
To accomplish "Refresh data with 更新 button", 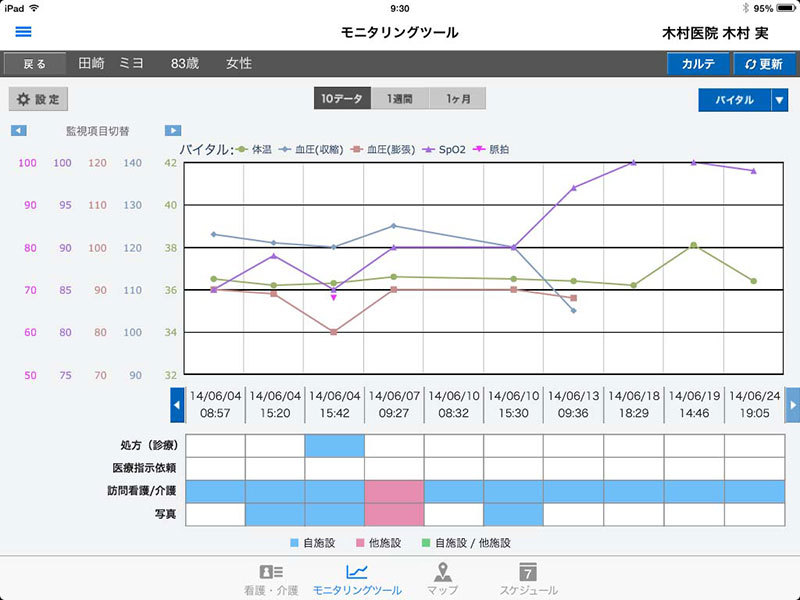I will coord(764,64).
